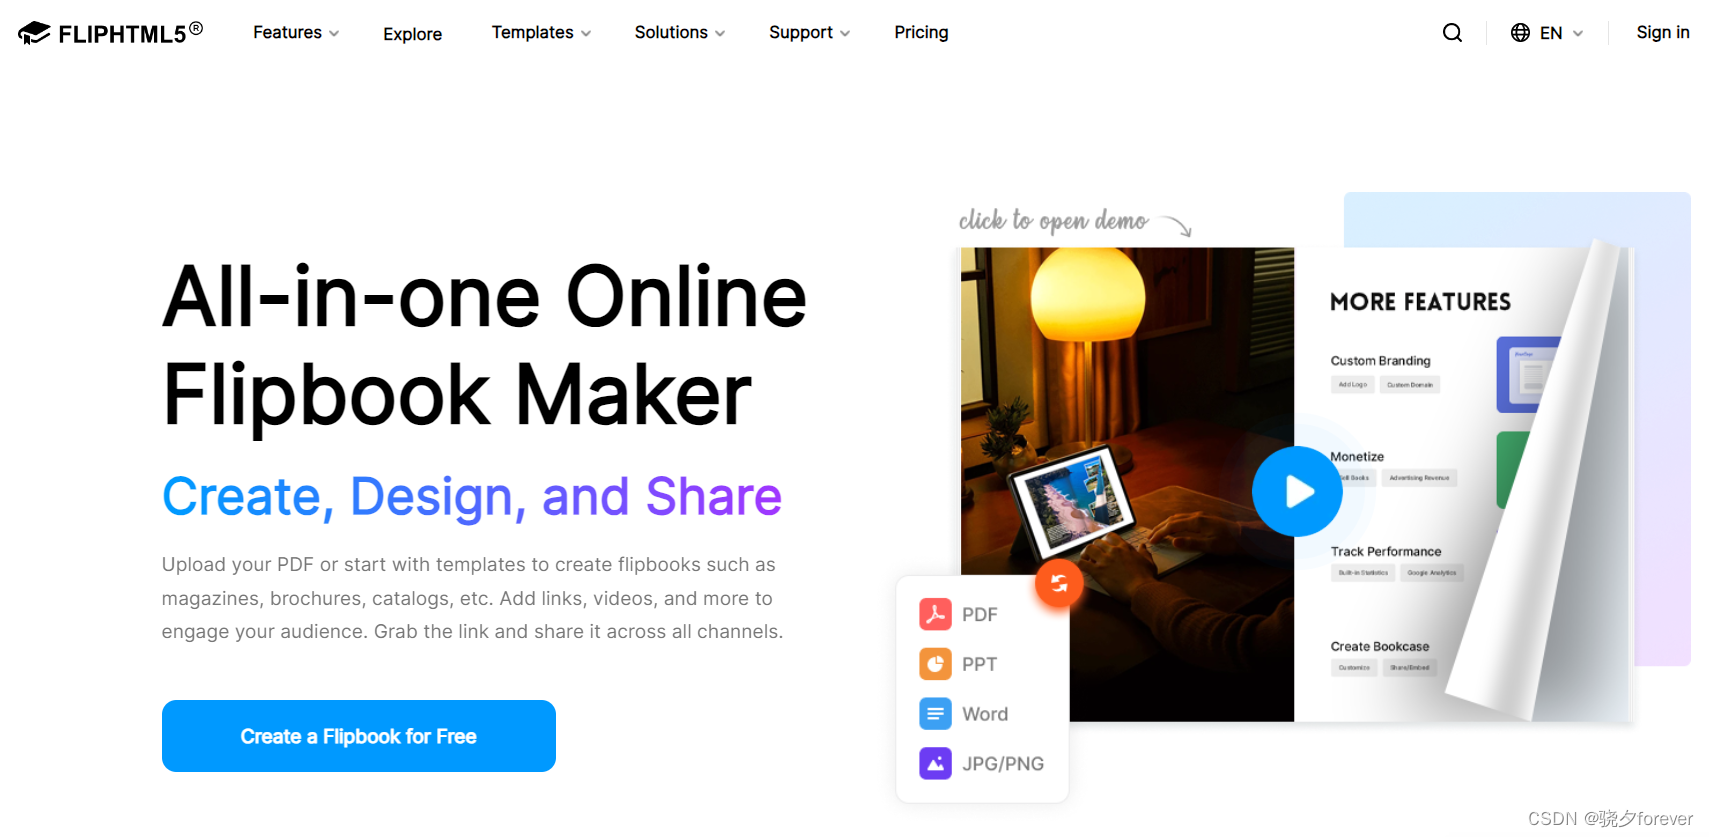The width and height of the screenshot is (1709, 837).
Task: Open the search magnifier icon
Action: click(1452, 33)
